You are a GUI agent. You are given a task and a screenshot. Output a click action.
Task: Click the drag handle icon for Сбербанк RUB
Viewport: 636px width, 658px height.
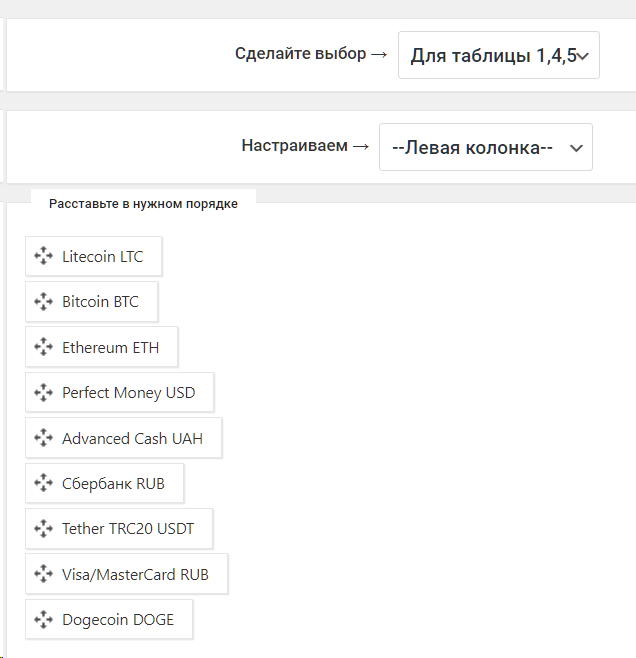pos(43,484)
